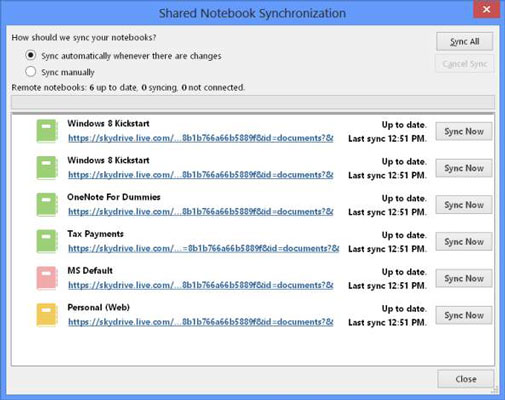Click the pink MS Default notebook icon
The width and height of the screenshot is (505, 400).
(x=47, y=278)
